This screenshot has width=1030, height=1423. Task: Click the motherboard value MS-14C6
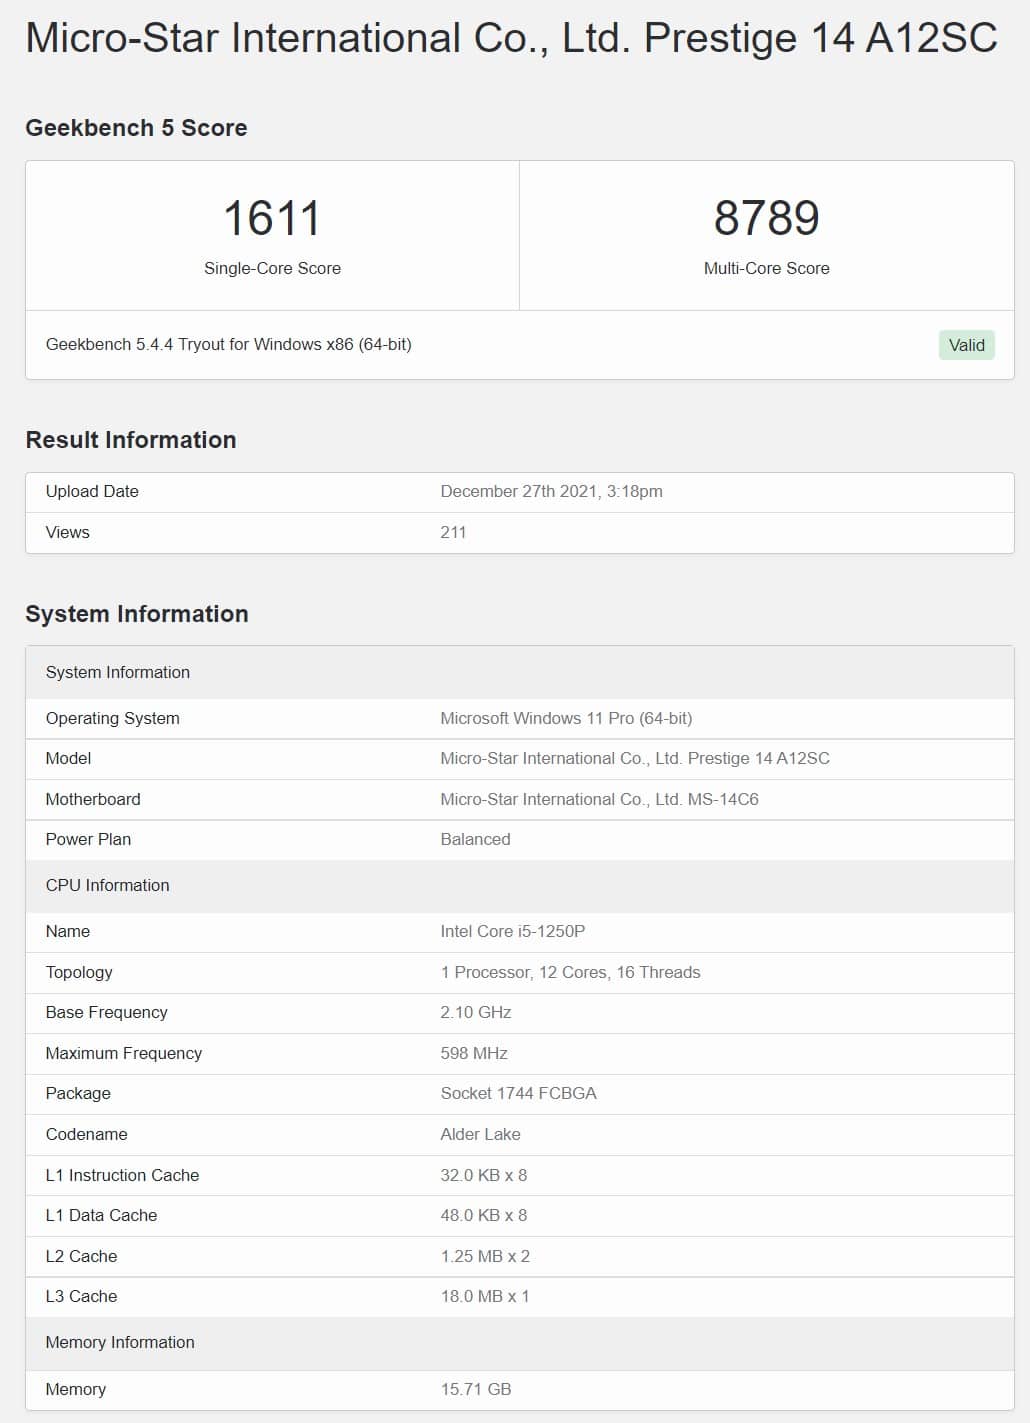[599, 799]
